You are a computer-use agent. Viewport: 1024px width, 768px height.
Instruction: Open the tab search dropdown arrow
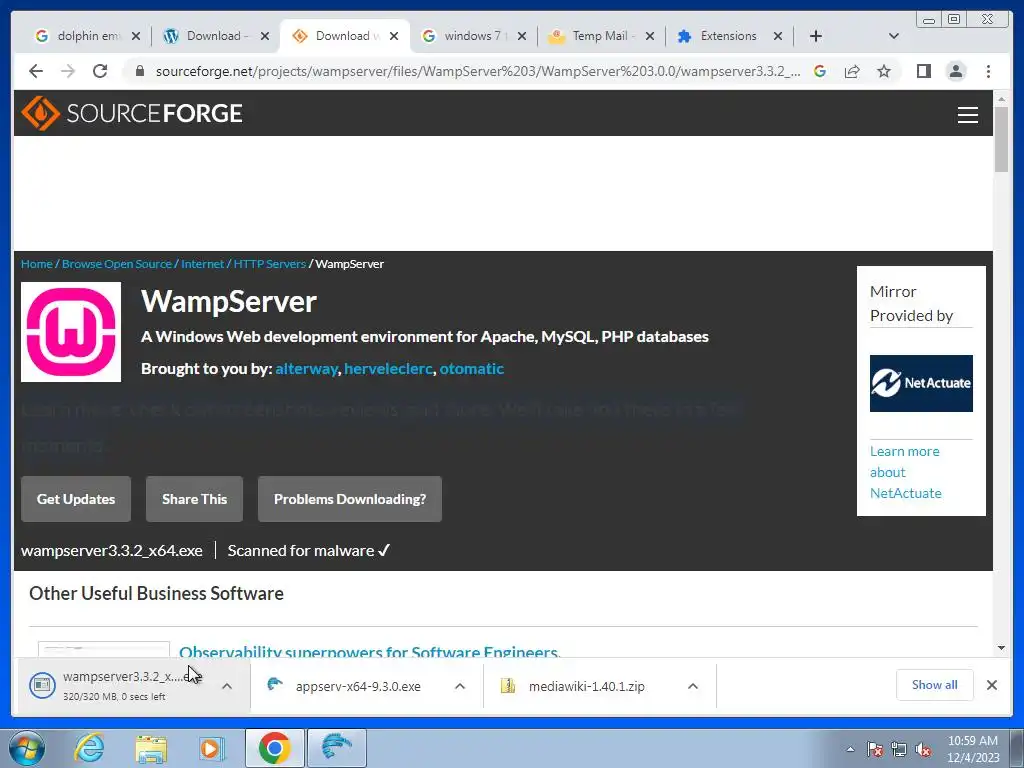894,36
